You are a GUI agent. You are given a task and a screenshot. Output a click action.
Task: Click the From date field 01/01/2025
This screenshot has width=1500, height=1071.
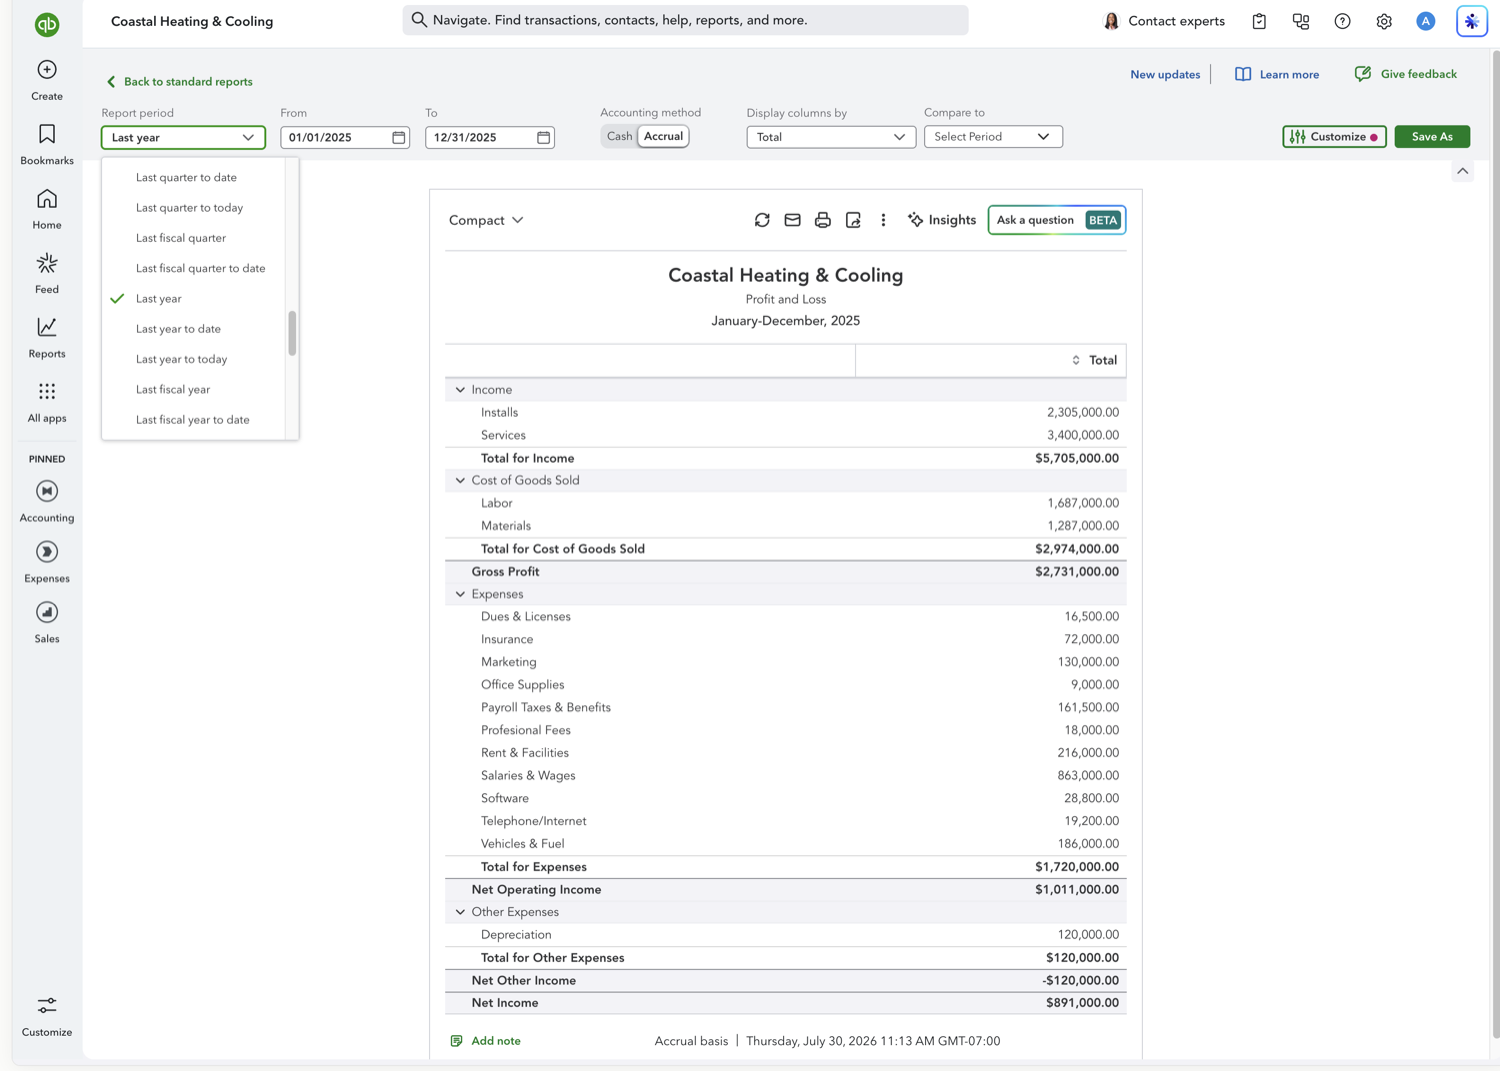pos(345,137)
